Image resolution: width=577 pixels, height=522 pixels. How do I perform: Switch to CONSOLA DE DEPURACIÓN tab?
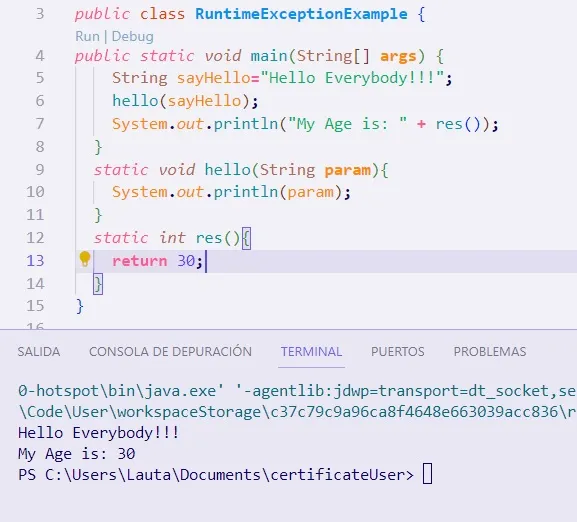coord(170,352)
